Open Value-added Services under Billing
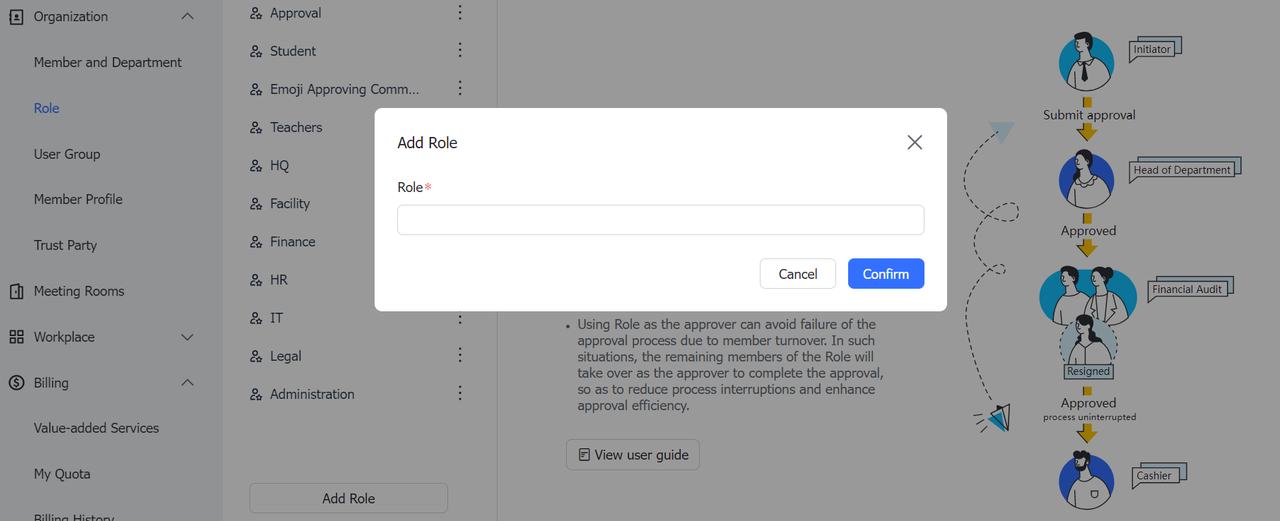Image resolution: width=1280 pixels, height=521 pixels. [96, 428]
